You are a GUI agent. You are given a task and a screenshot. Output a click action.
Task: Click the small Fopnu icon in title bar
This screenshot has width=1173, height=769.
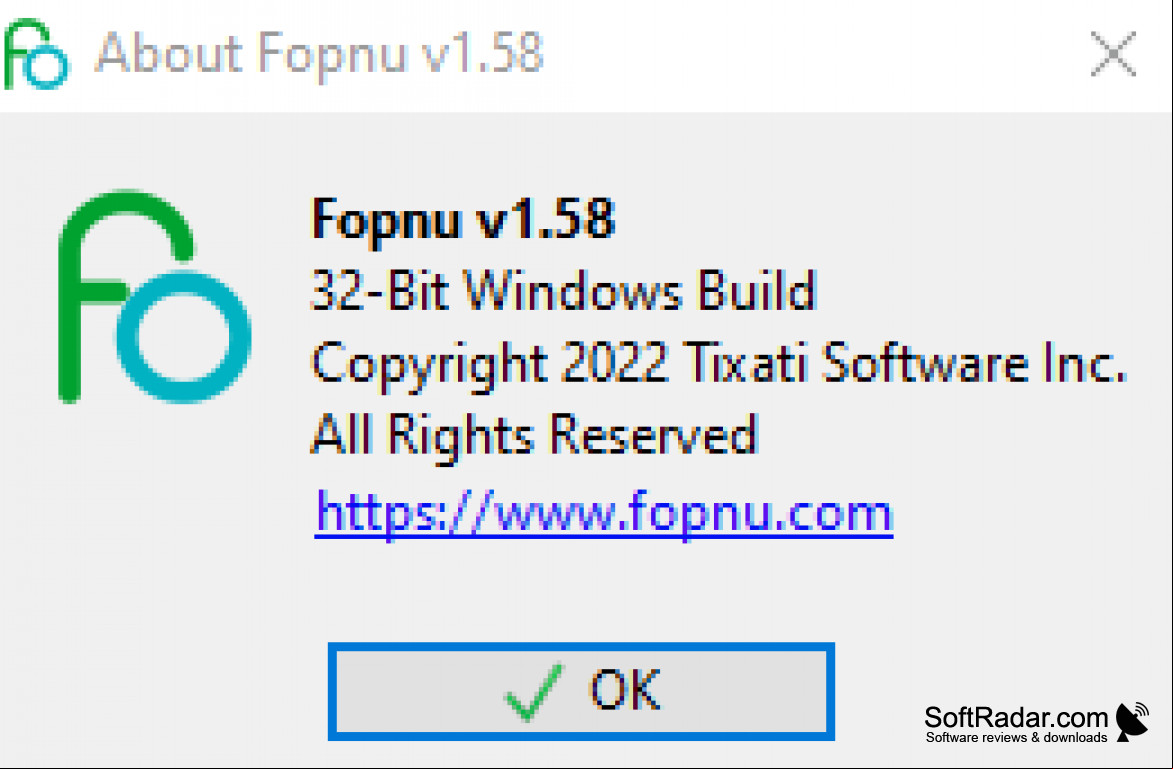point(36,54)
